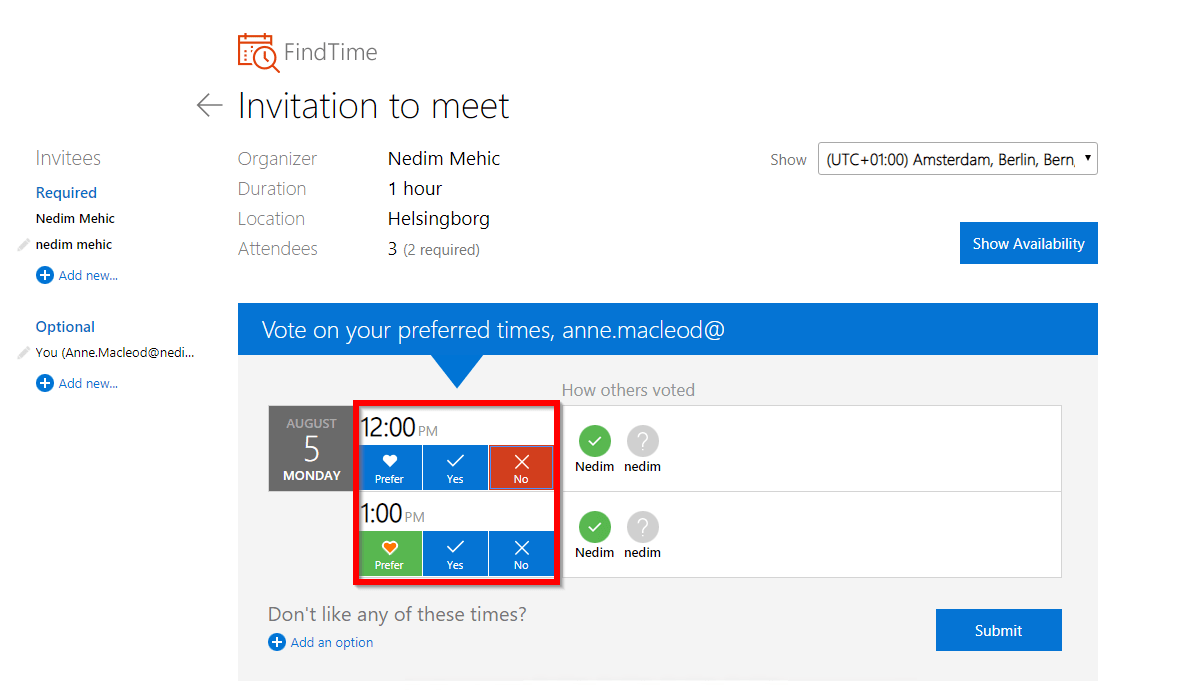Viewport: 1195px width, 693px height.
Task: Open the time zone dropdown
Action: pos(957,159)
